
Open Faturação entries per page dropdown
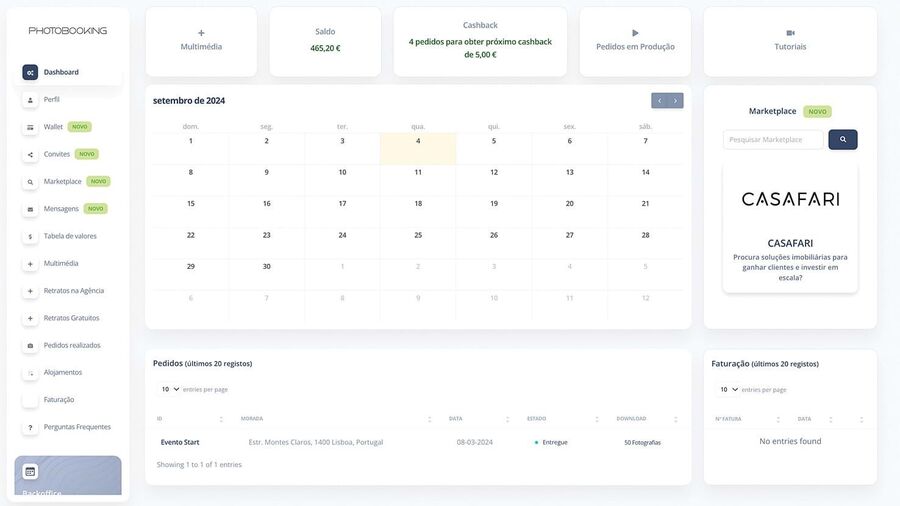click(x=728, y=389)
